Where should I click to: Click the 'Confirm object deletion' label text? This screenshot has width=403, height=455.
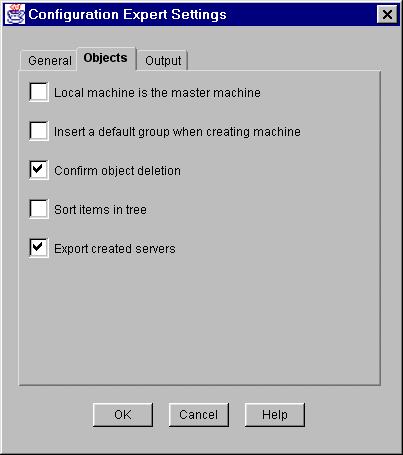point(117,171)
